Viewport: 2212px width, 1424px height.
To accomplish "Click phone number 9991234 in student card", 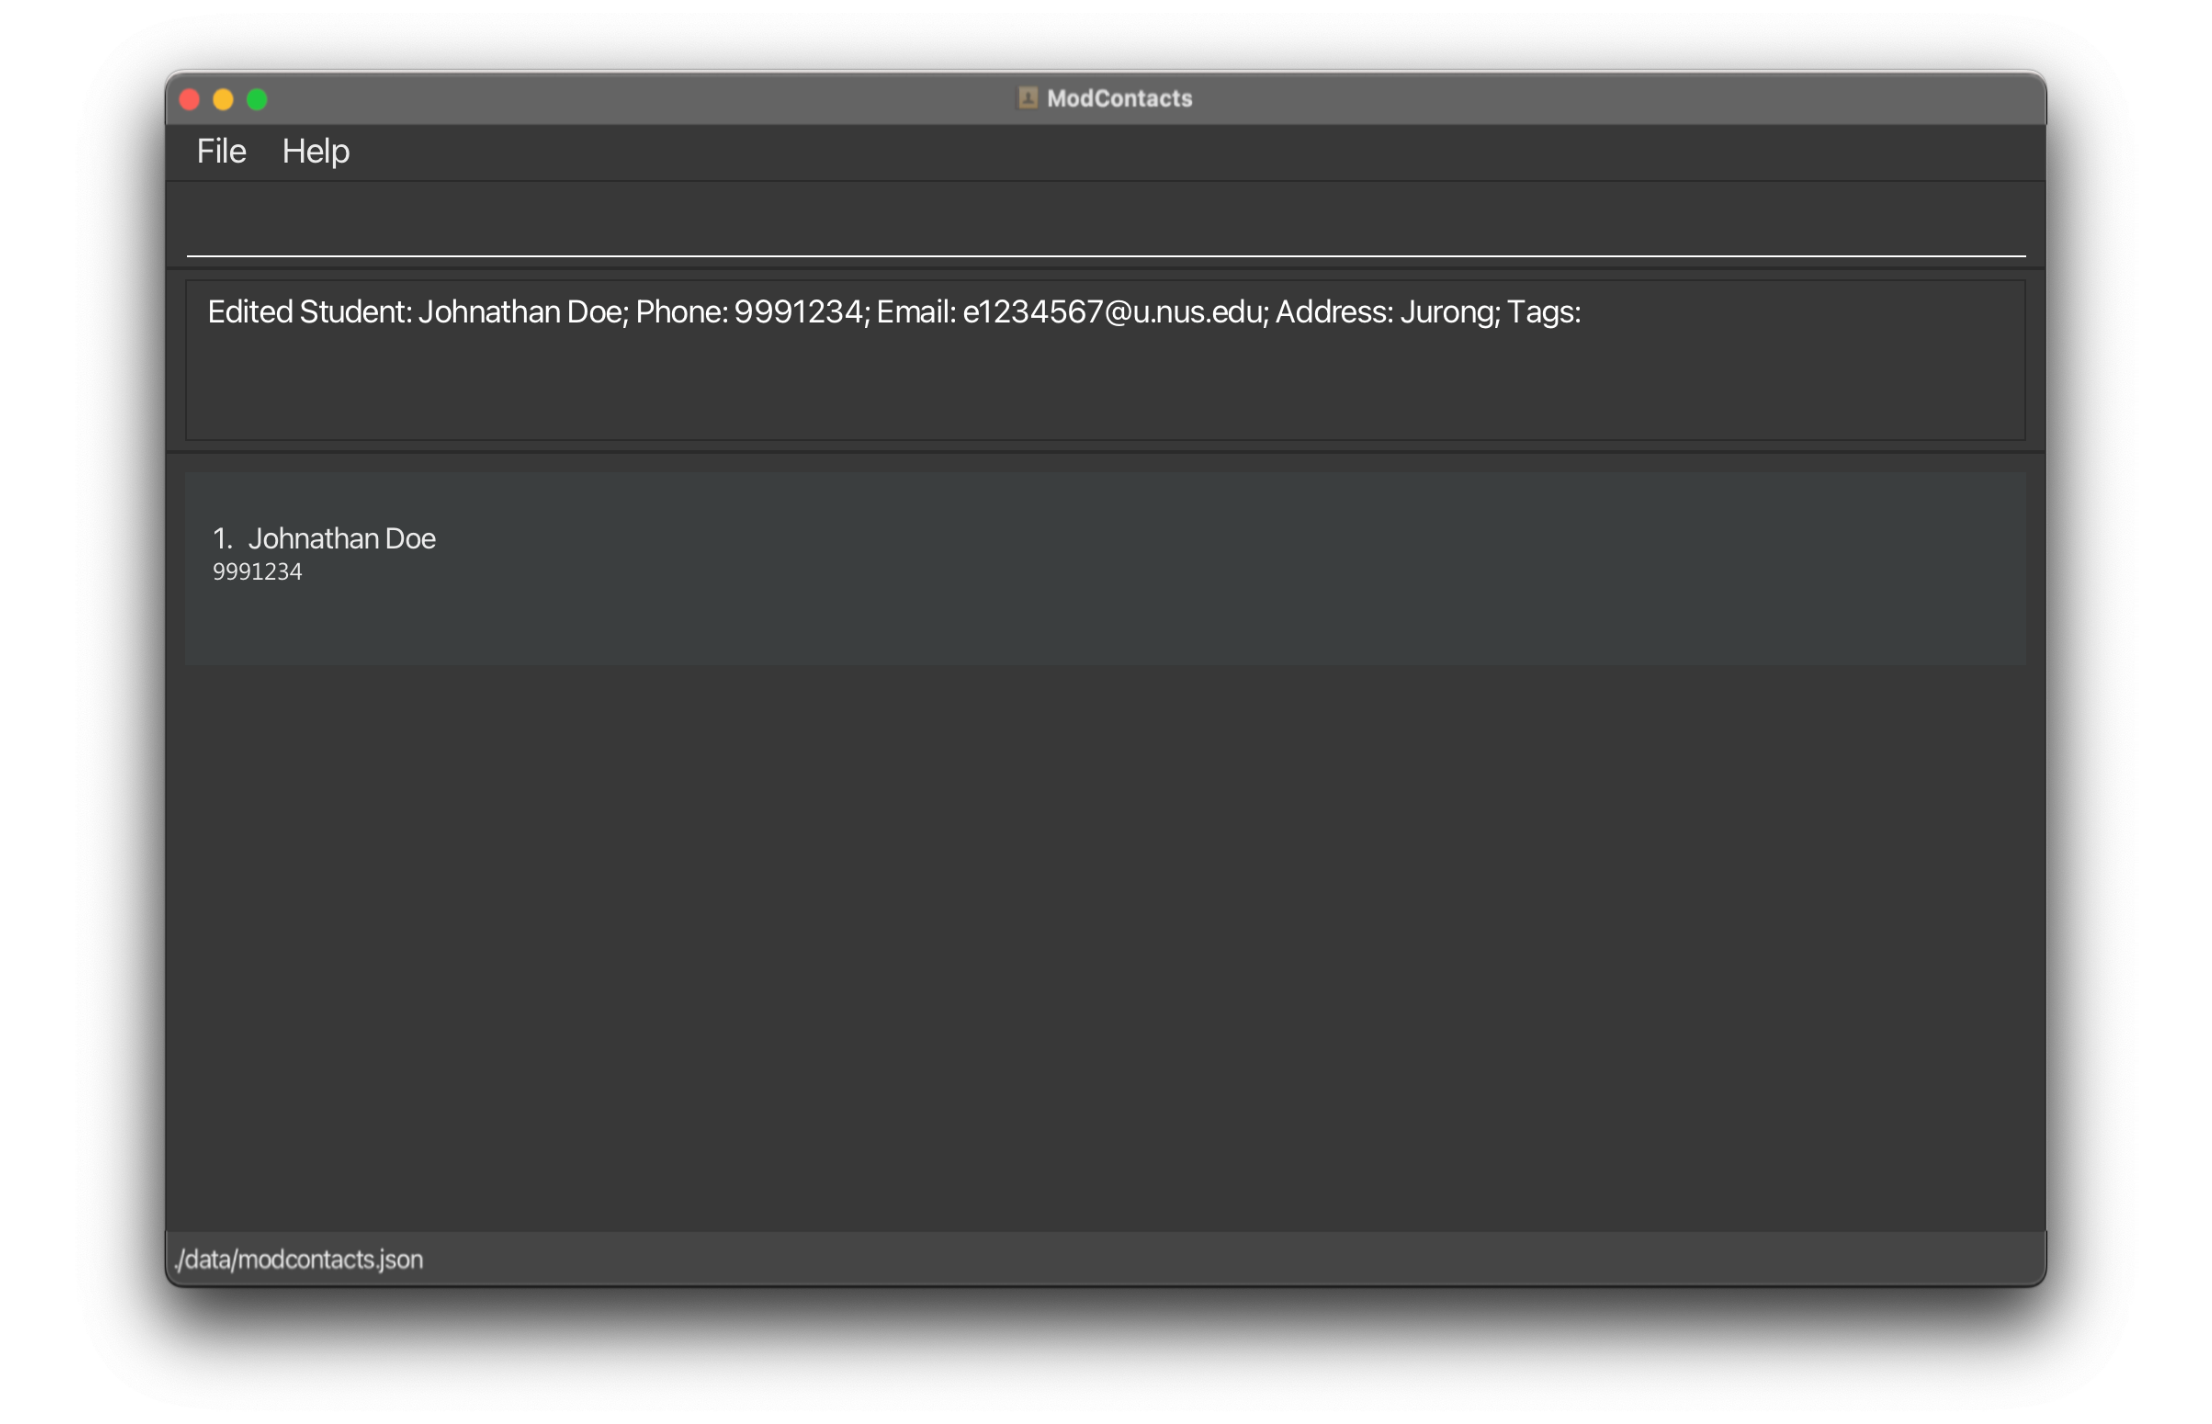I will (x=257, y=572).
